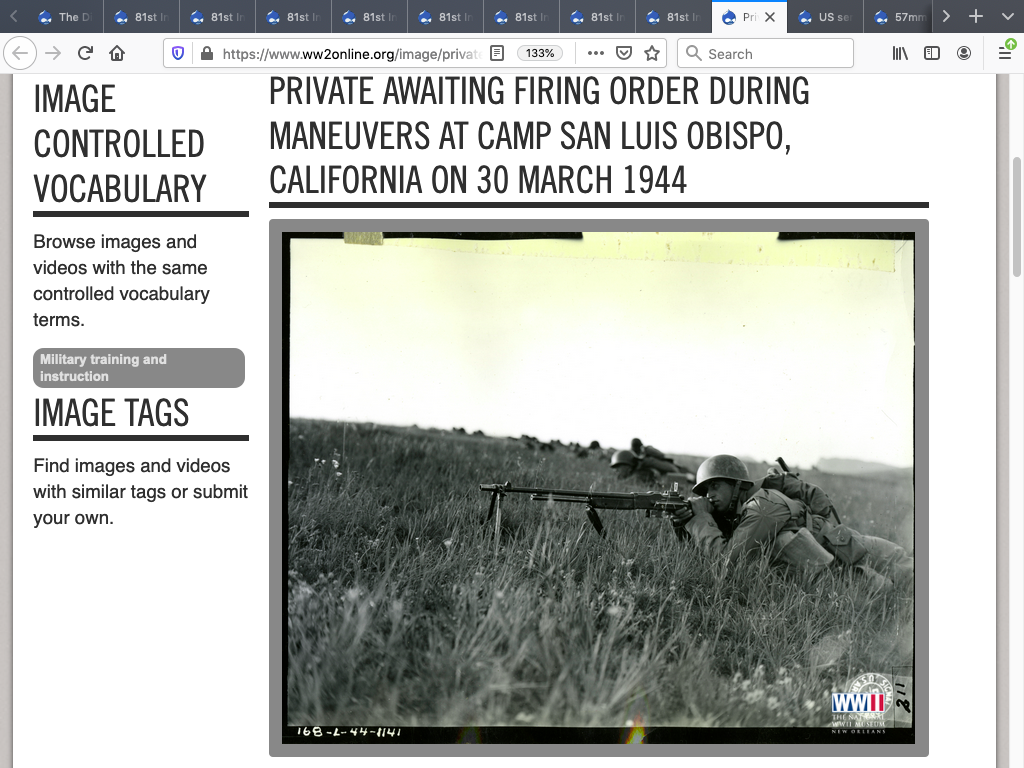Screen dimensions: 1024x768
Task: Open a new tab with plus button
Action: click(977, 17)
